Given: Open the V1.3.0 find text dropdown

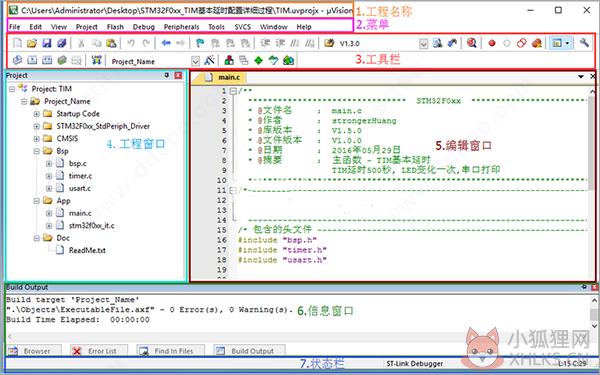Looking at the screenshot, I should [x=423, y=44].
